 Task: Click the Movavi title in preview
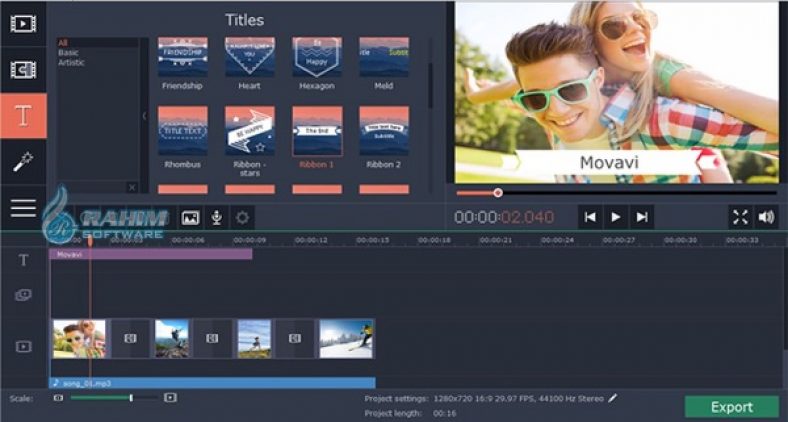point(609,162)
